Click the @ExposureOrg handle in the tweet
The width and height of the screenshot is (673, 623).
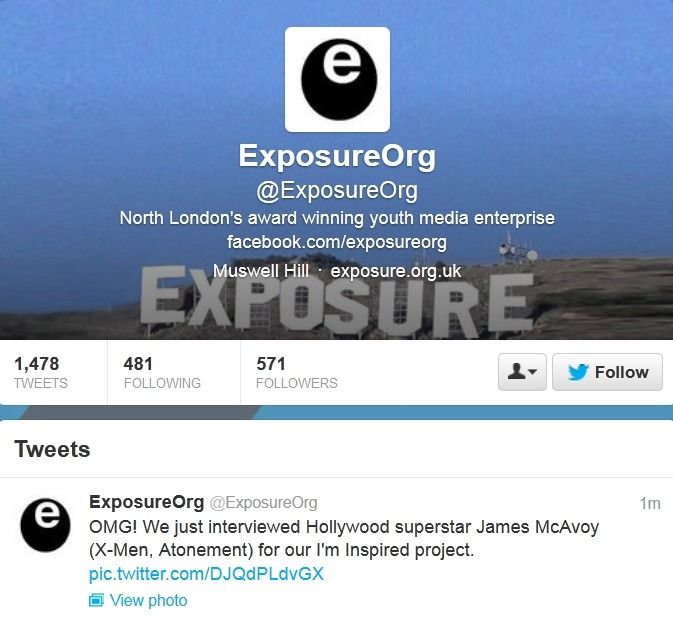(x=264, y=502)
